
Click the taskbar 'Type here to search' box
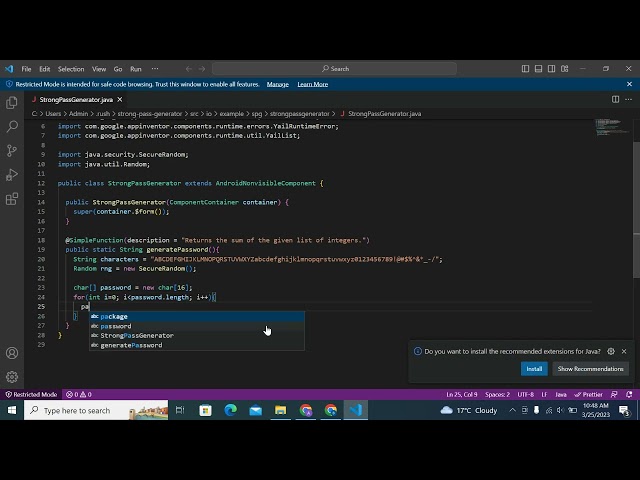click(x=96, y=410)
